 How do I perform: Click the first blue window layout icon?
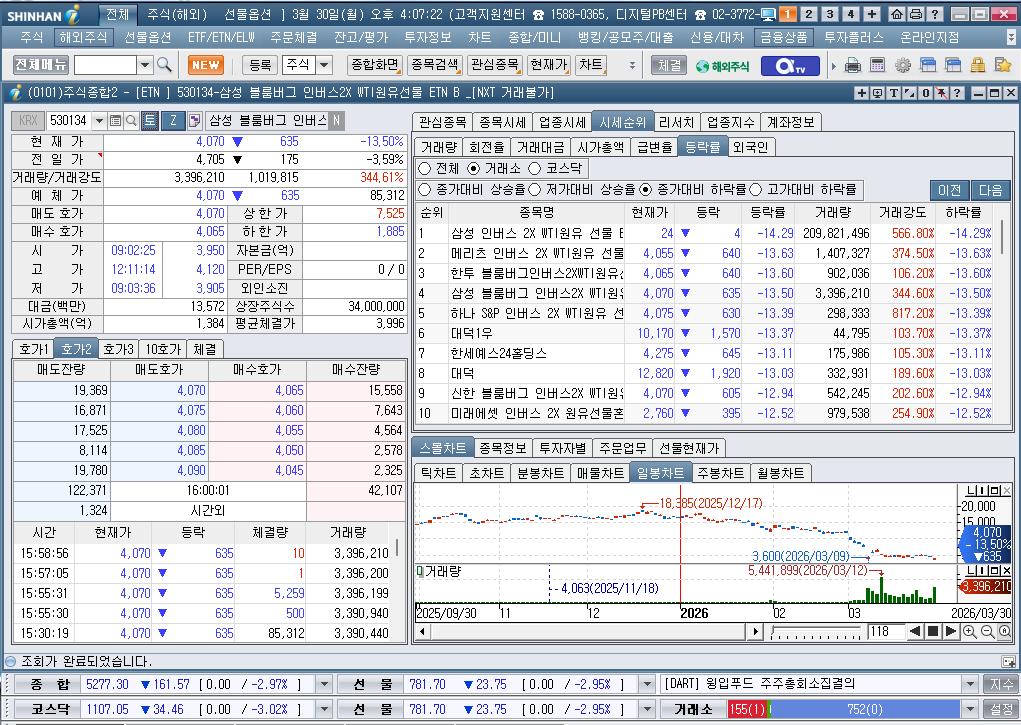[928, 65]
